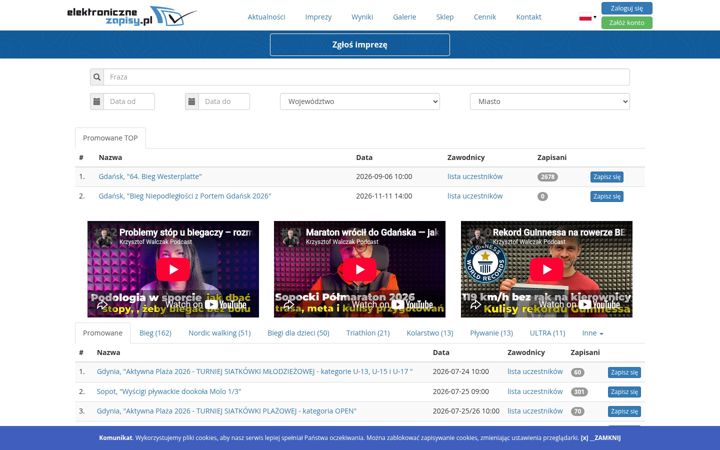Click share arrow on Problemy stóp video

tap(101, 304)
